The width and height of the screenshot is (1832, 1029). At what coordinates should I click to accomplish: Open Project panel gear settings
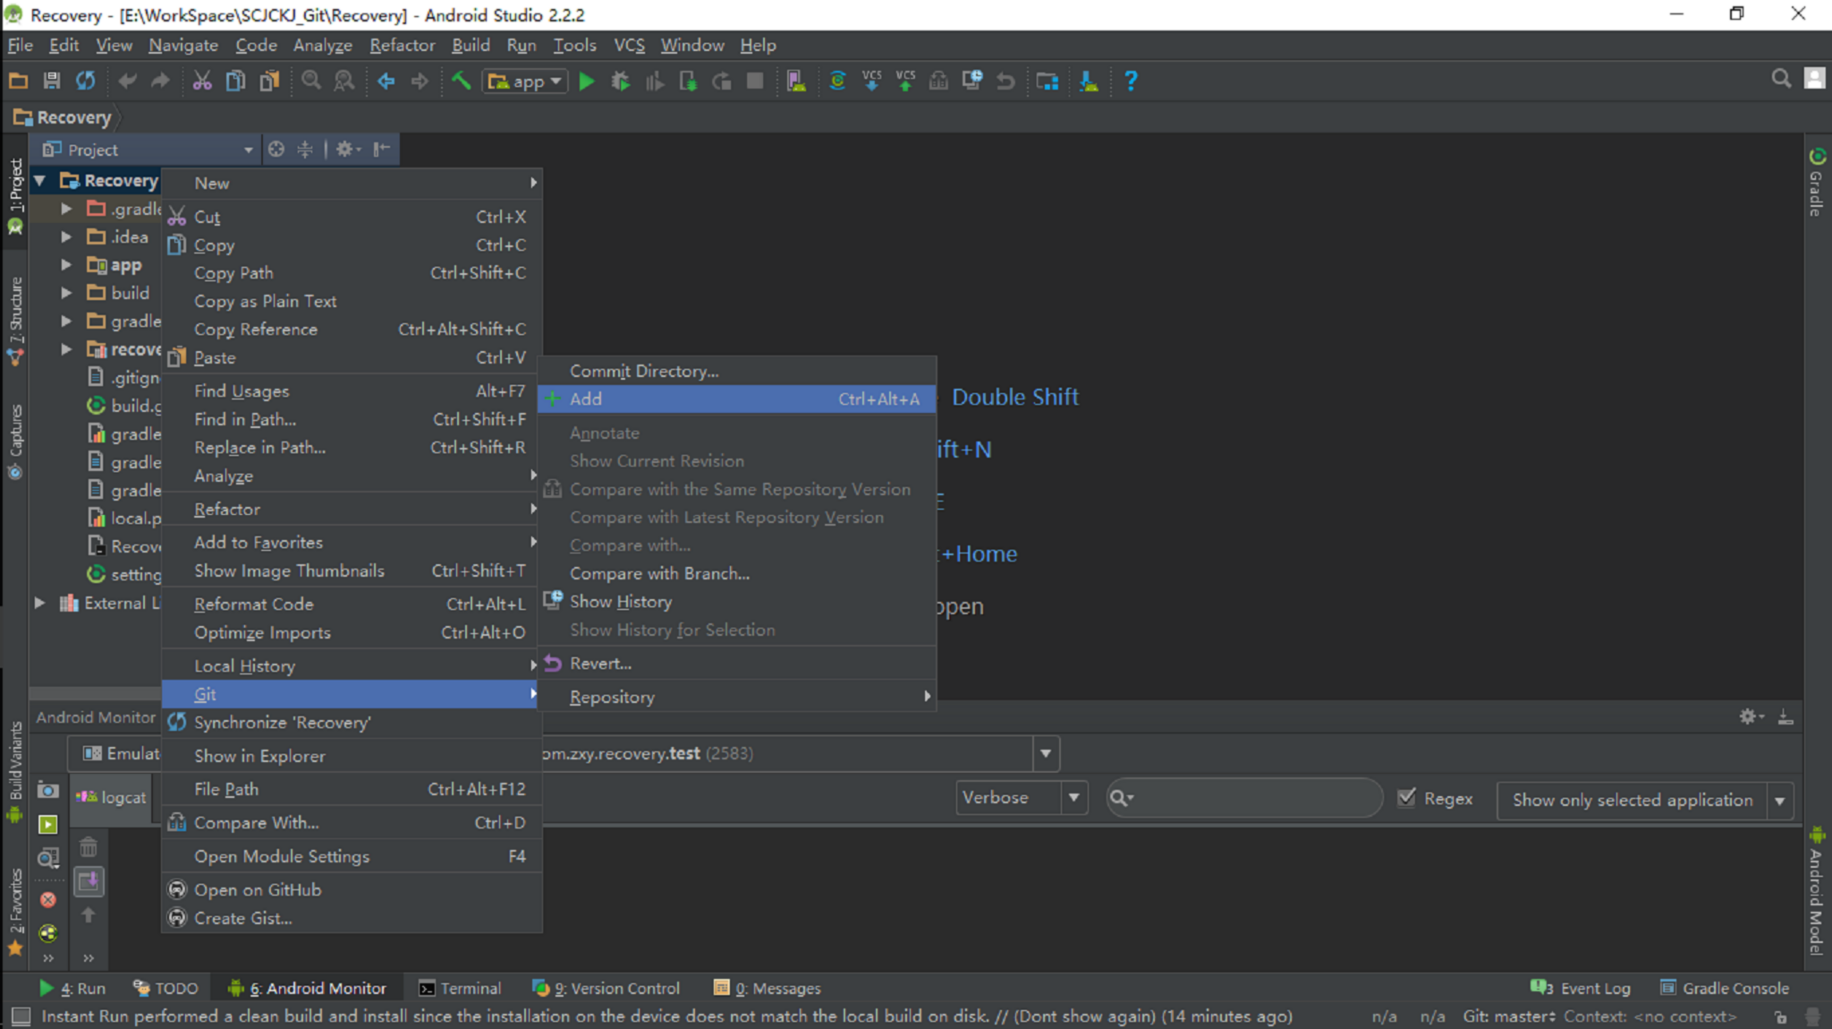(x=347, y=149)
